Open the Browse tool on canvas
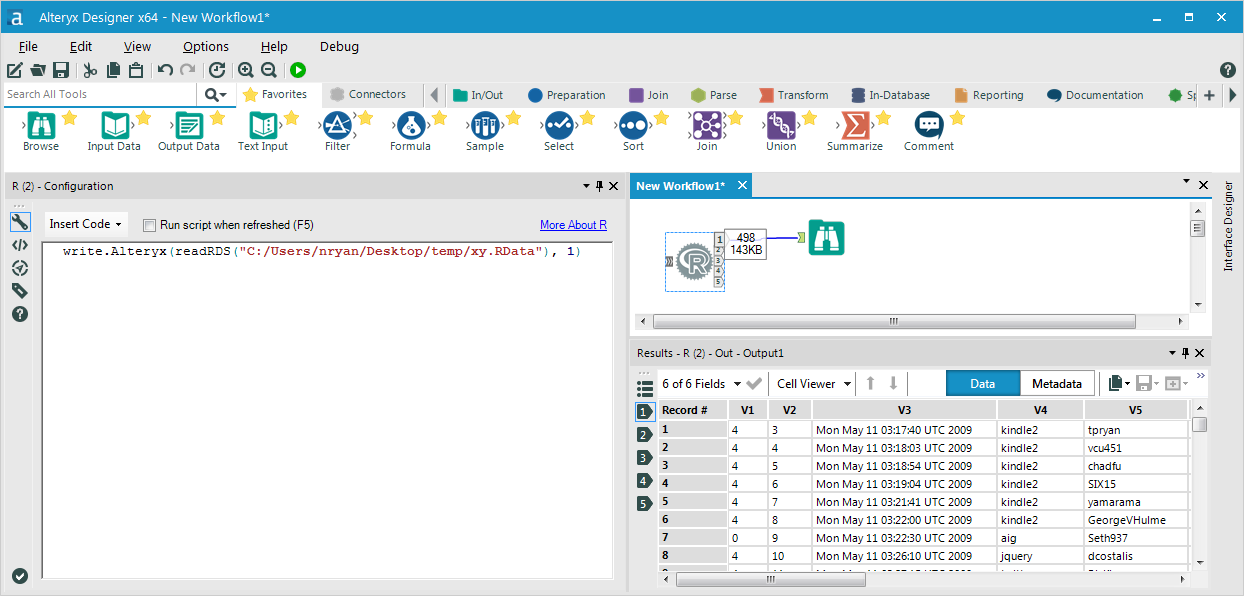This screenshot has width=1244, height=596. [x=826, y=237]
